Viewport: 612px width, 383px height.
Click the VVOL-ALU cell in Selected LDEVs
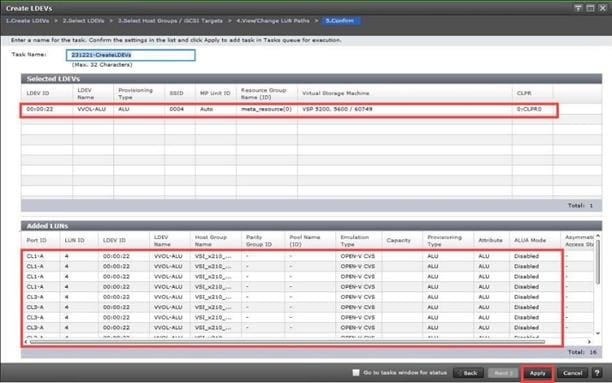tap(91, 109)
